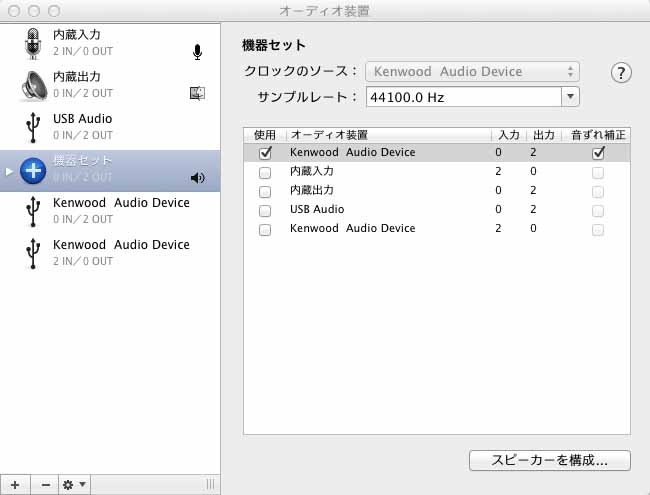
Task: Open the サンプルレート dropdown arrow
Action: click(570, 97)
